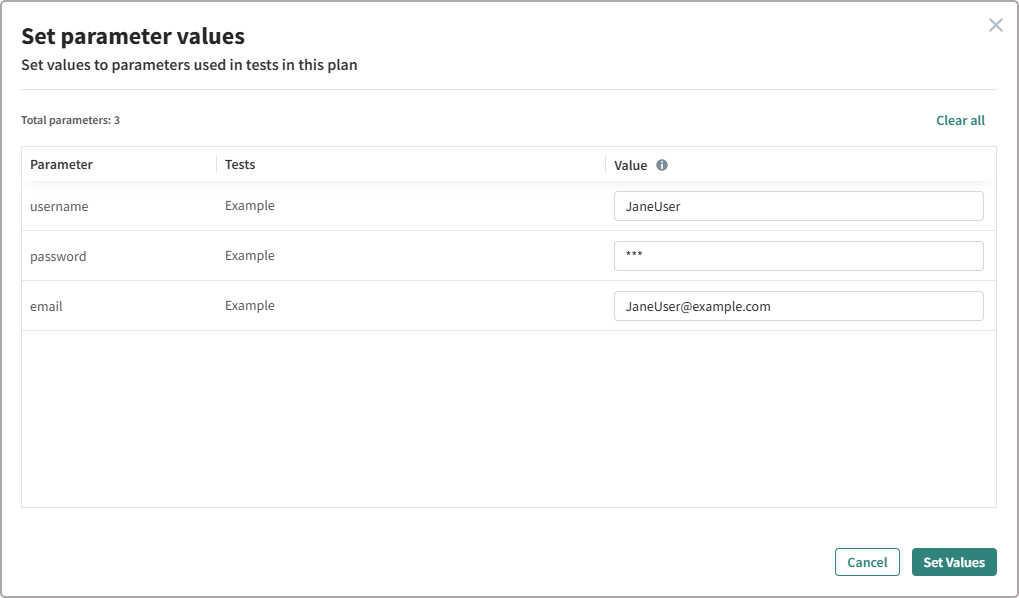Click Example test in the password row
1019x598 pixels.
(x=249, y=256)
